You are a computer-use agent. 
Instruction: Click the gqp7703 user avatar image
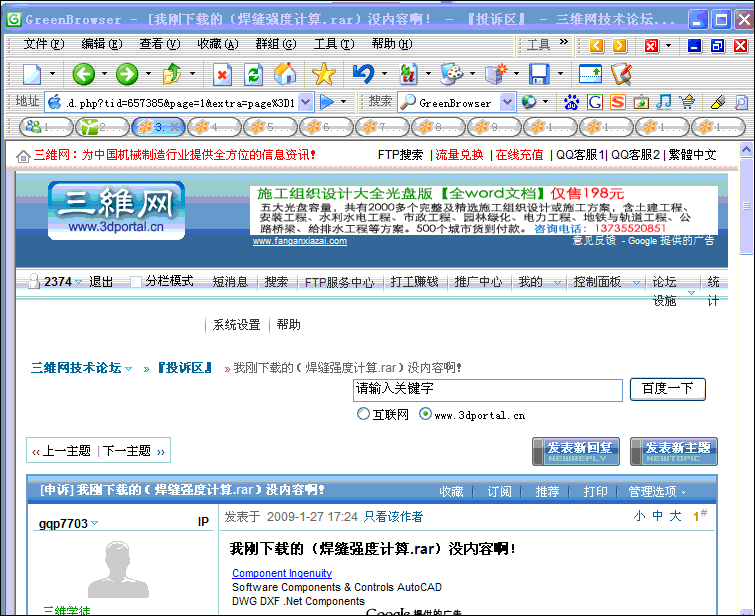coord(118,569)
